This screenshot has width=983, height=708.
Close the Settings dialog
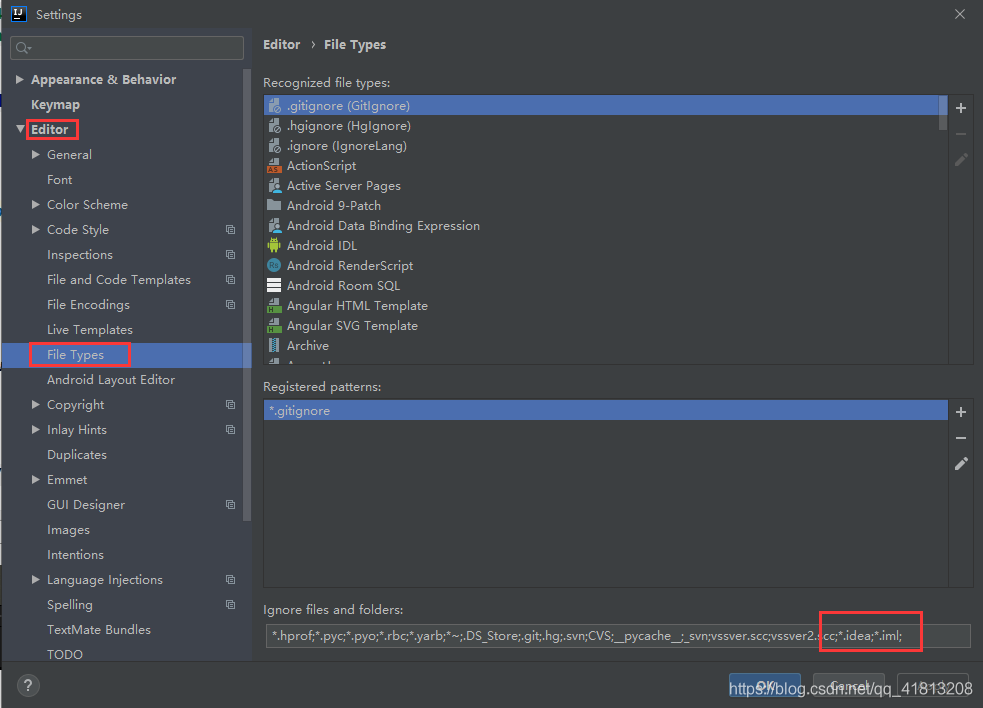[x=959, y=14]
